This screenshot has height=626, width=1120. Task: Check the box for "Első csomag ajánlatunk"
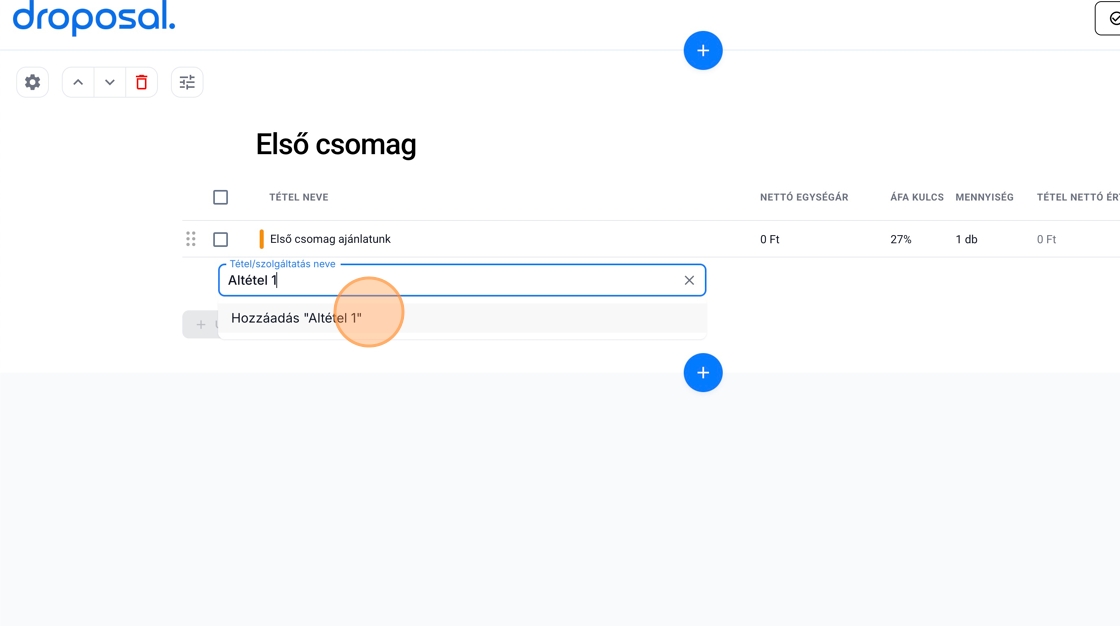pos(221,239)
